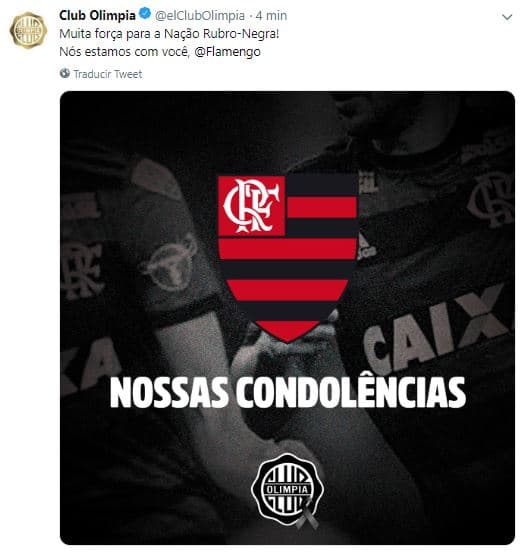
Task: Click the Olimpia club badge in the image
Action: point(287,490)
